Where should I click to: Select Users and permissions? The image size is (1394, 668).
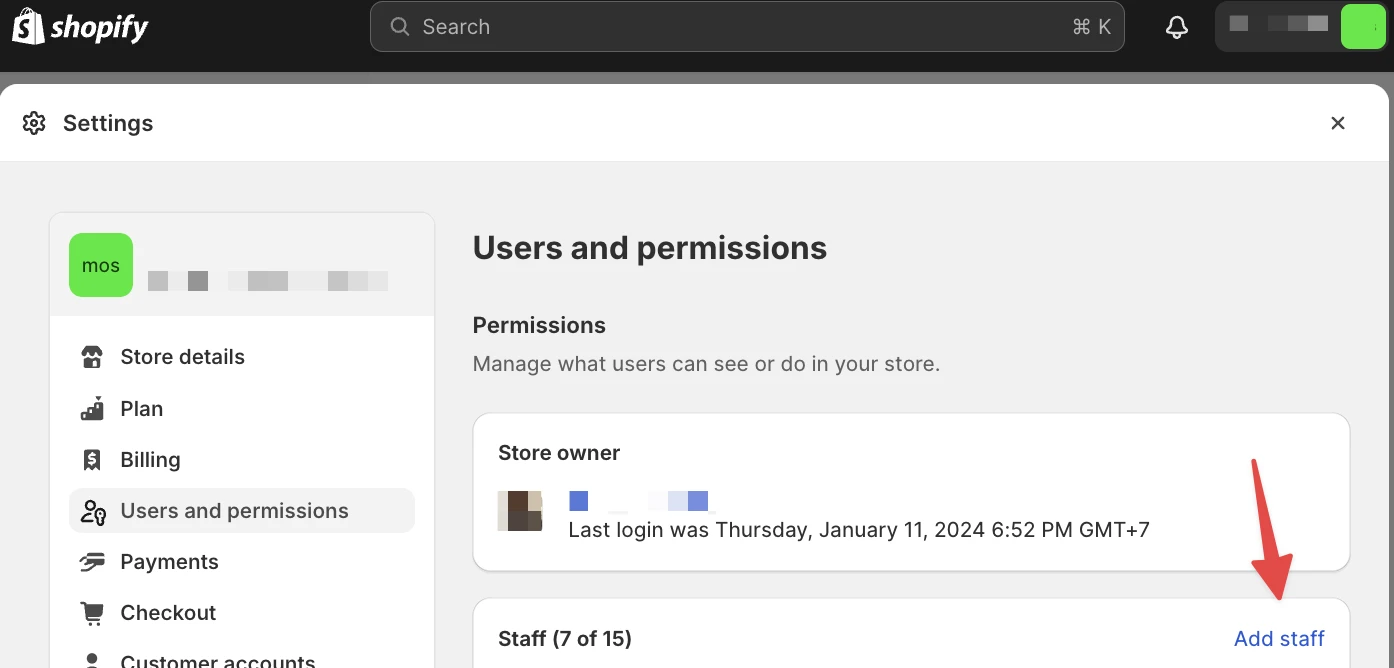click(x=242, y=511)
